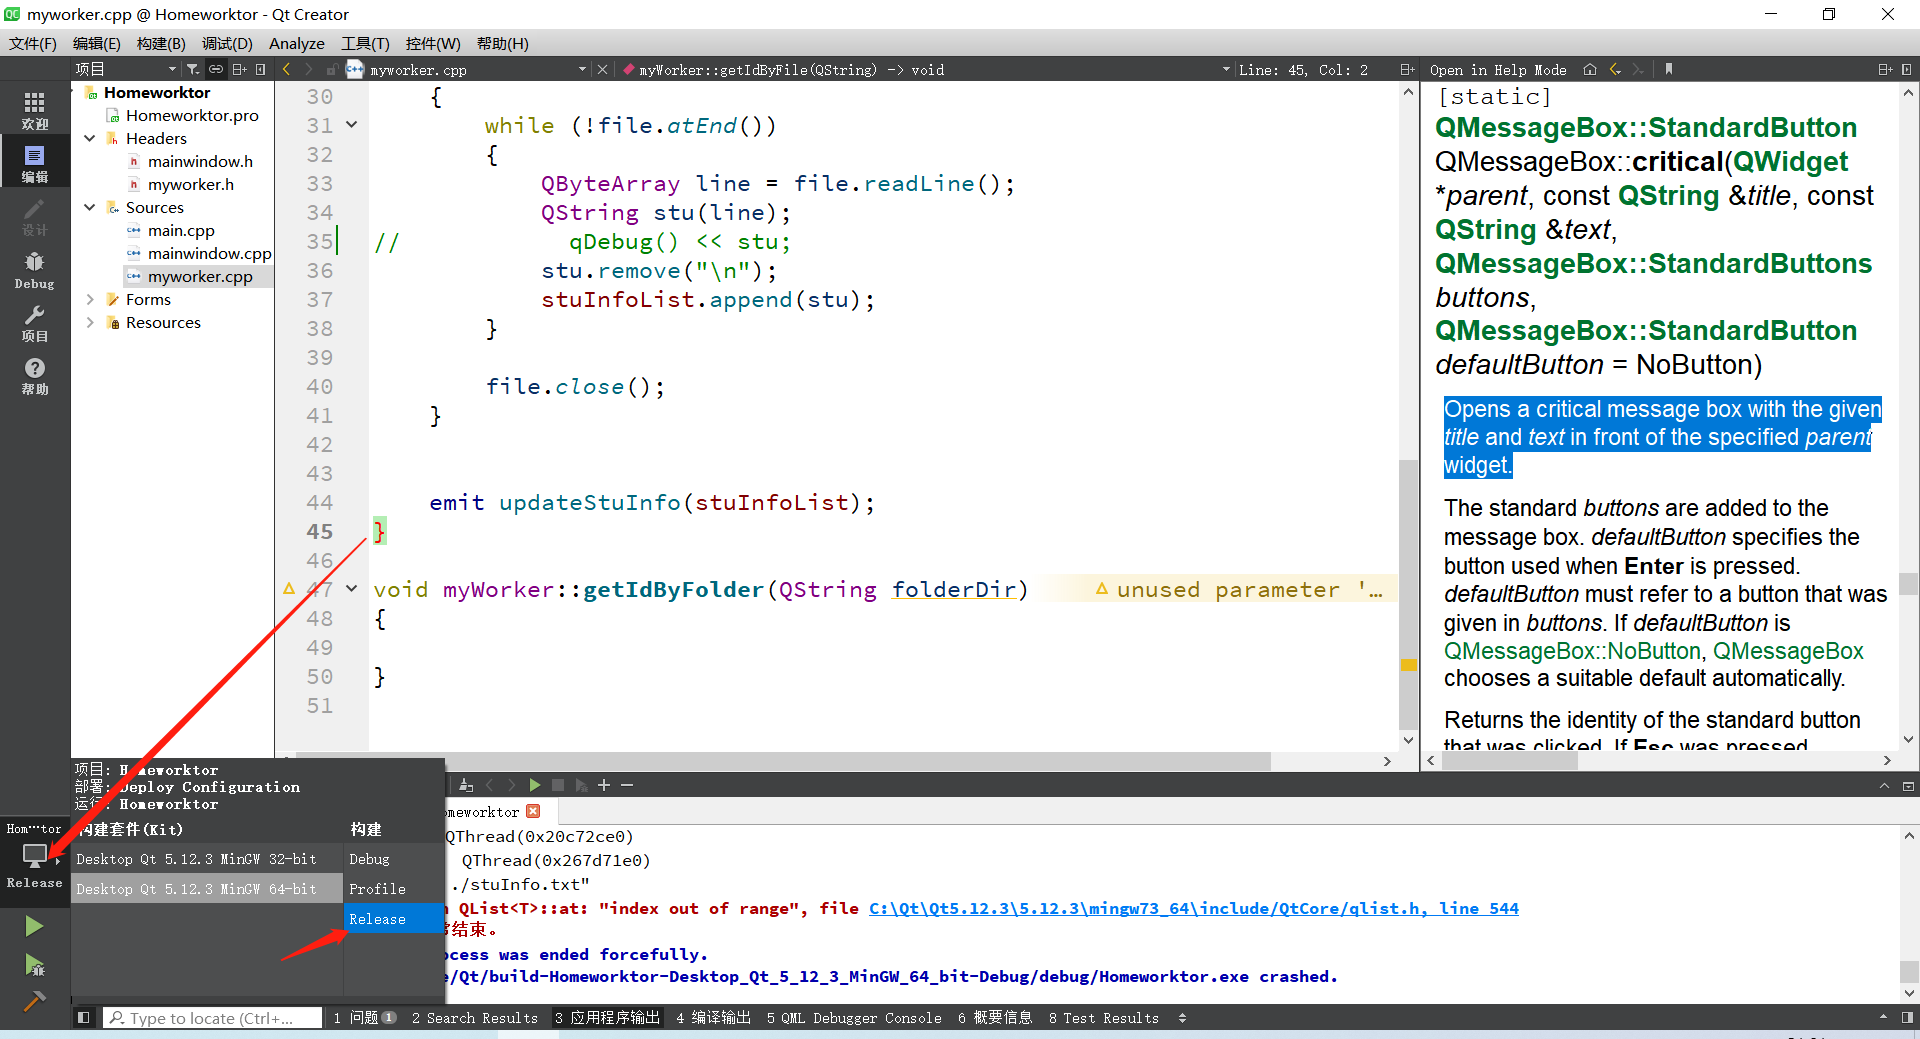Viewport: 1920px width, 1039px height.
Task: Run the project with the green arrow
Action: click(34, 926)
